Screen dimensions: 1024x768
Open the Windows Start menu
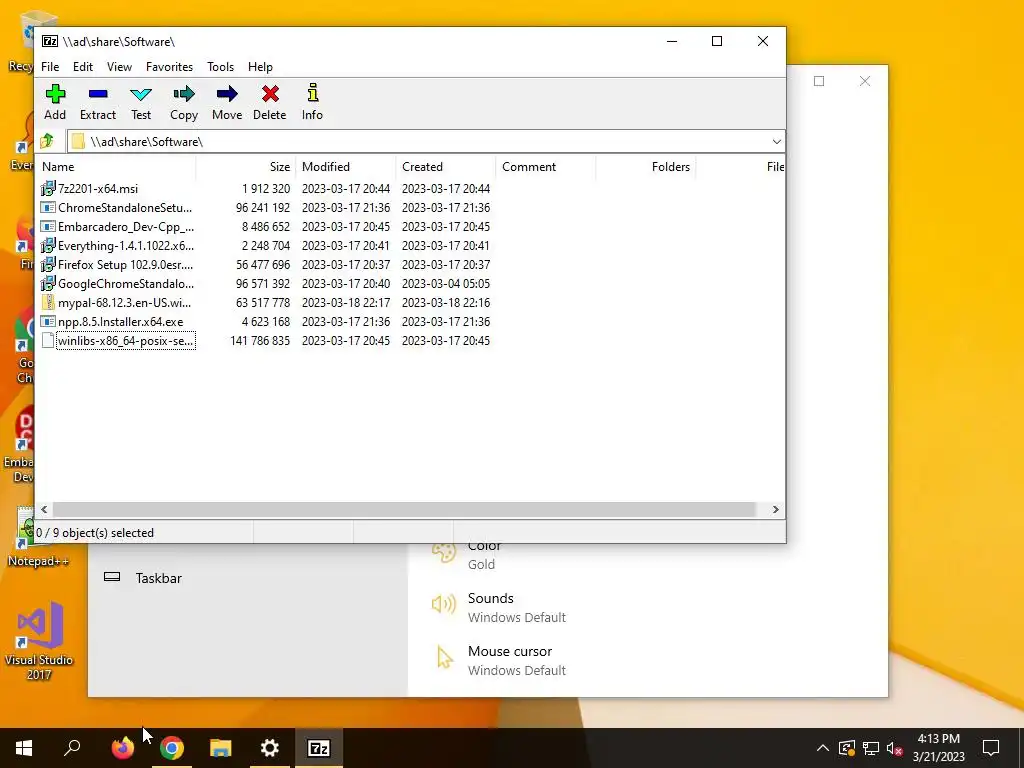(x=24, y=748)
